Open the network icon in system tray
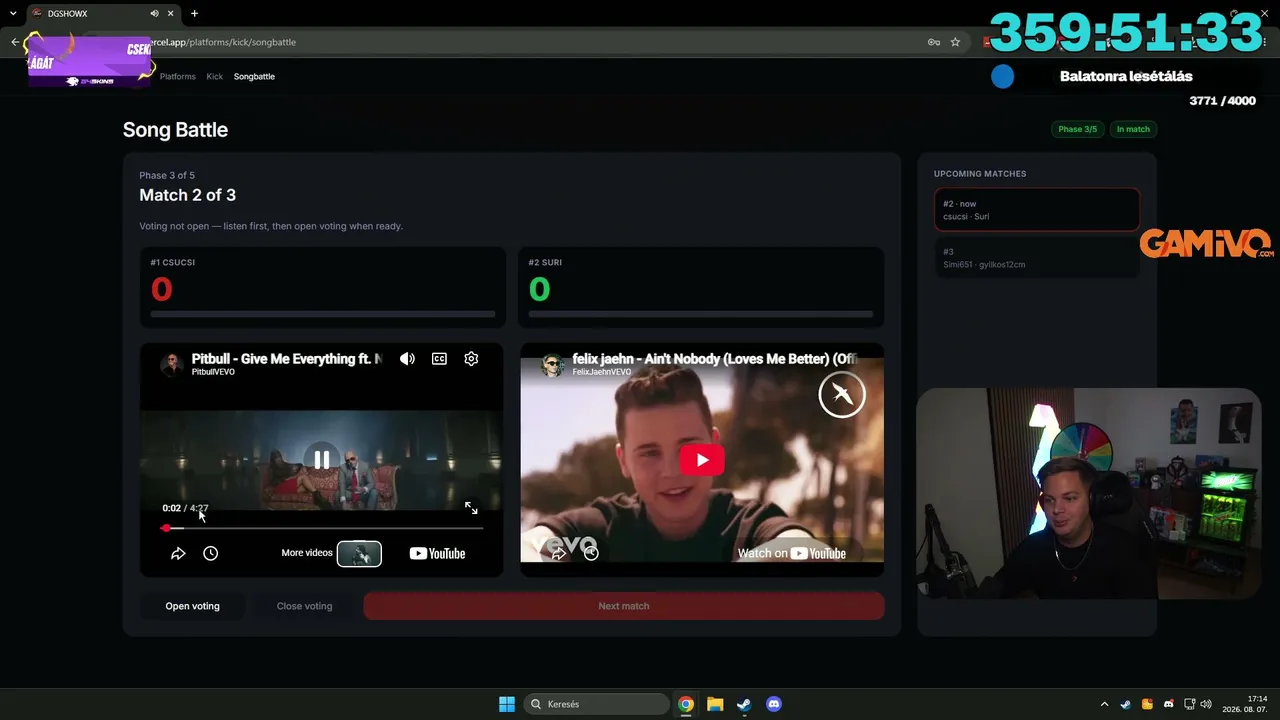The height and width of the screenshot is (720, 1280). pos(1189,704)
